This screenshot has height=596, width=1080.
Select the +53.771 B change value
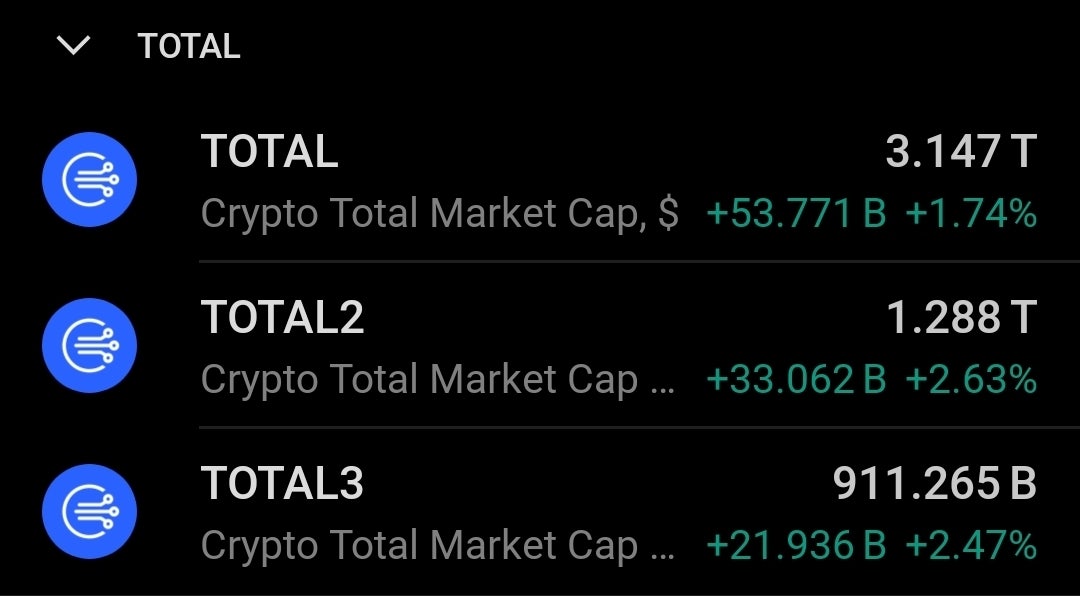796,214
